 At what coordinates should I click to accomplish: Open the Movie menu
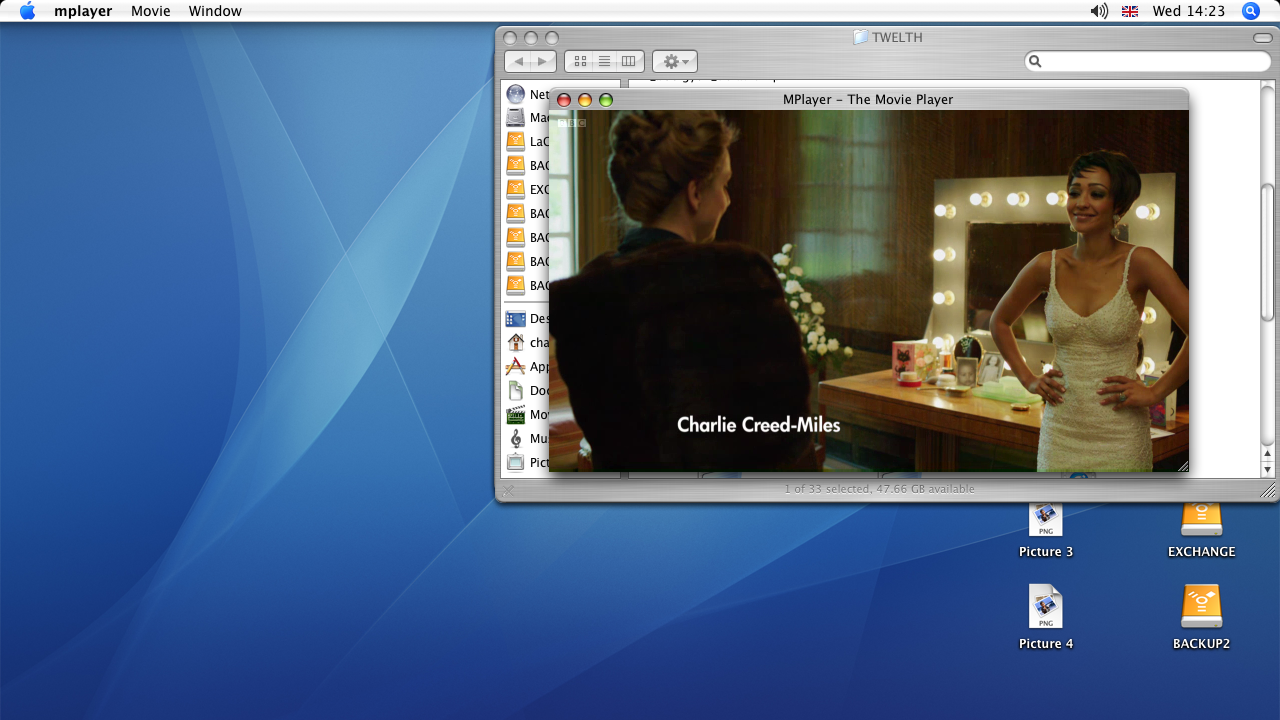(151, 11)
